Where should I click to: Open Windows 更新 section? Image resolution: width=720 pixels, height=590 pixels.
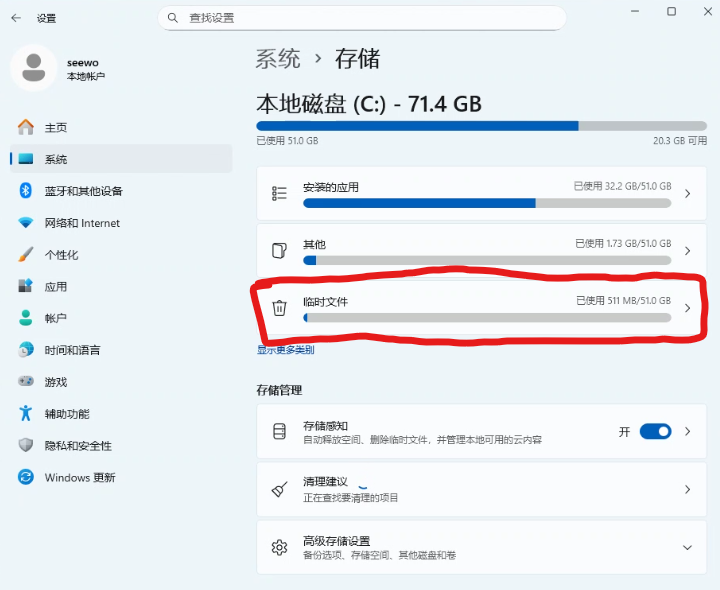click(x=121, y=477)
